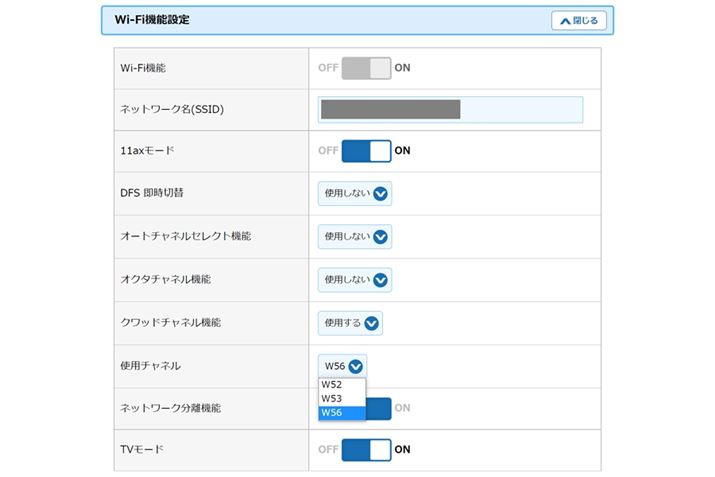The image size is (715, 477).
Task: Click the chevron arrow in オートチャネルセレクト機能 dropdown
Action: pyautogui.click(x=380, y=237)
